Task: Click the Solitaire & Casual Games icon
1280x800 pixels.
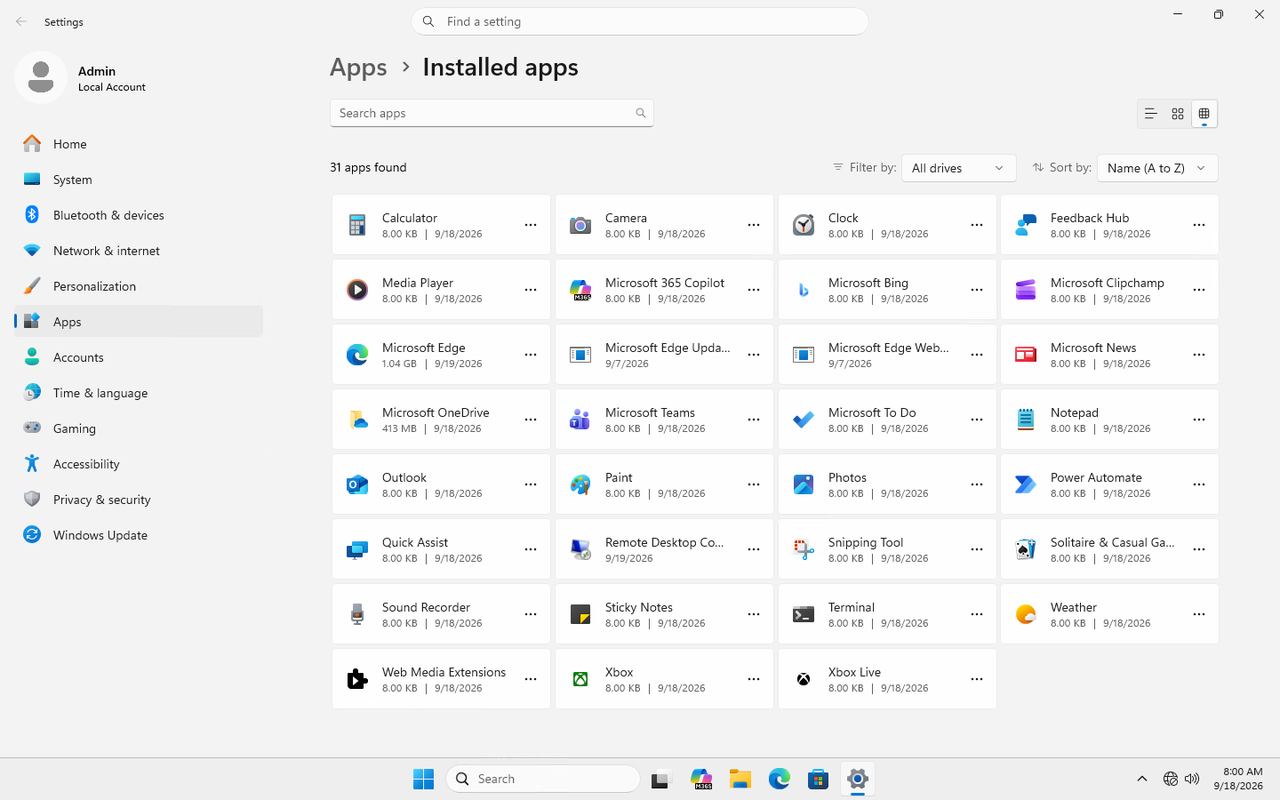Action: click(x=1025, y=550)
